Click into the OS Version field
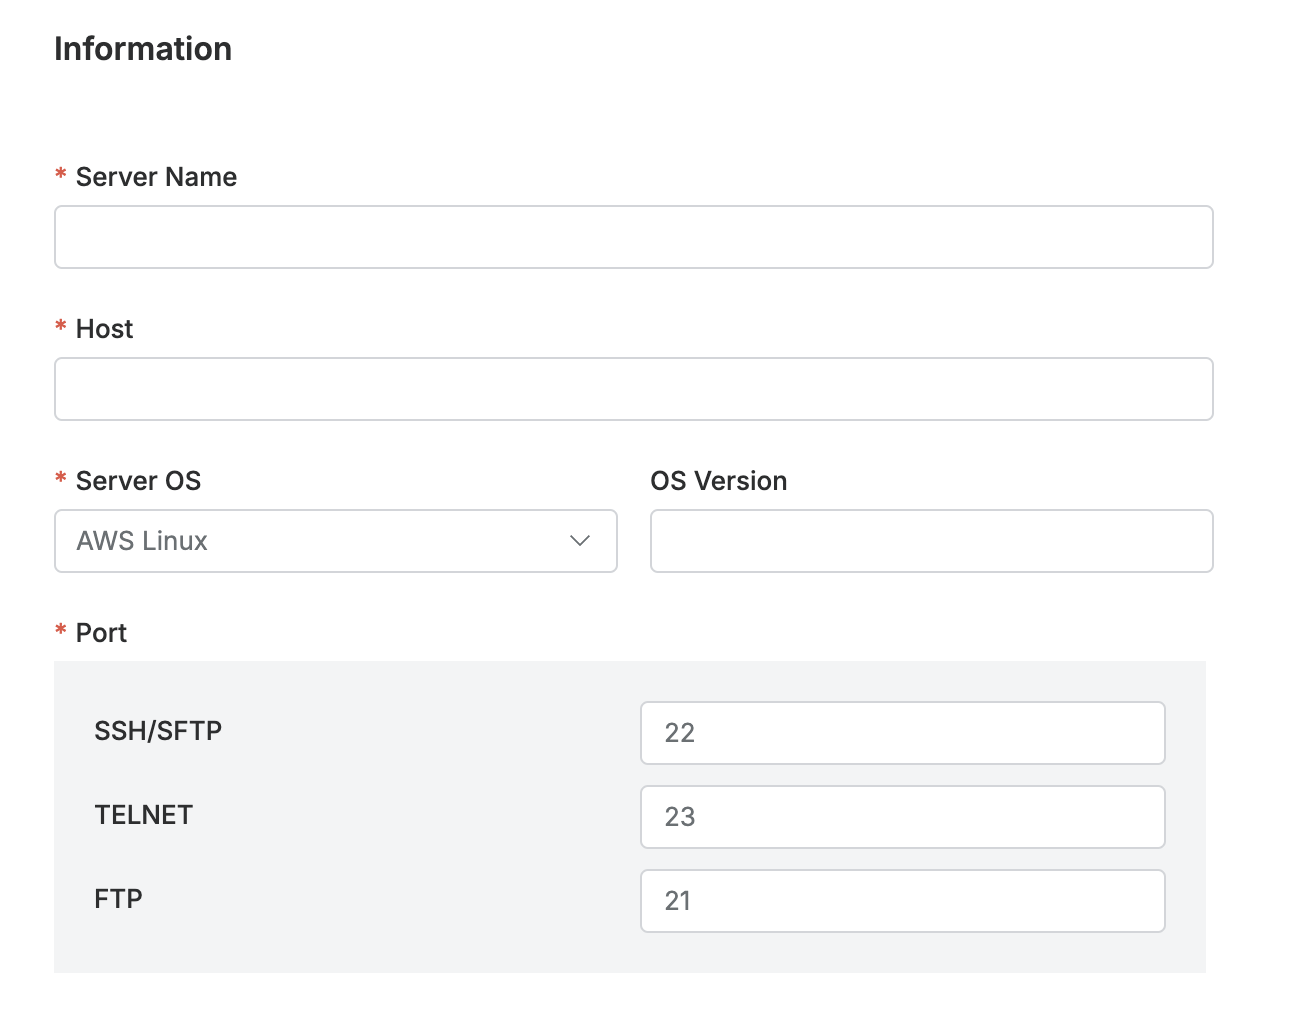The height and width of the screenshot is (1010, 1302). [x=931, y=541]
